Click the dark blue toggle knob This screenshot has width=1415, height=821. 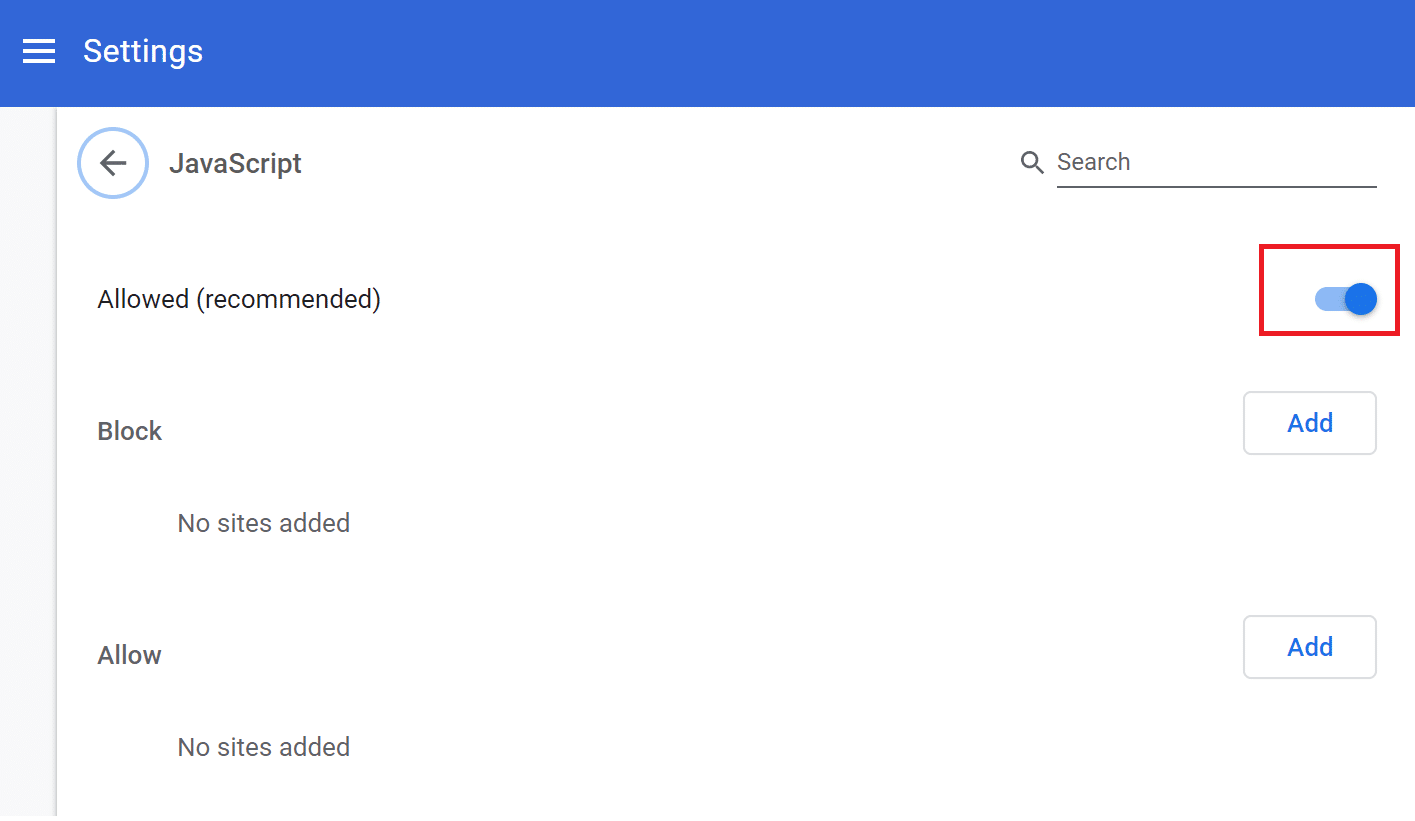pyautogui.click(x=1360, y=299)
